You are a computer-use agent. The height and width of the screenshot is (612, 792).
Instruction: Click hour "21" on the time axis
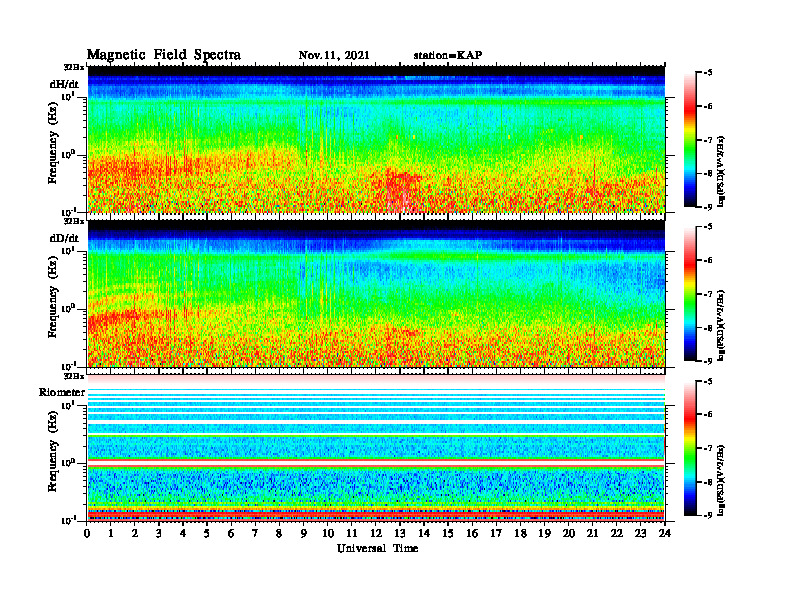592,533
